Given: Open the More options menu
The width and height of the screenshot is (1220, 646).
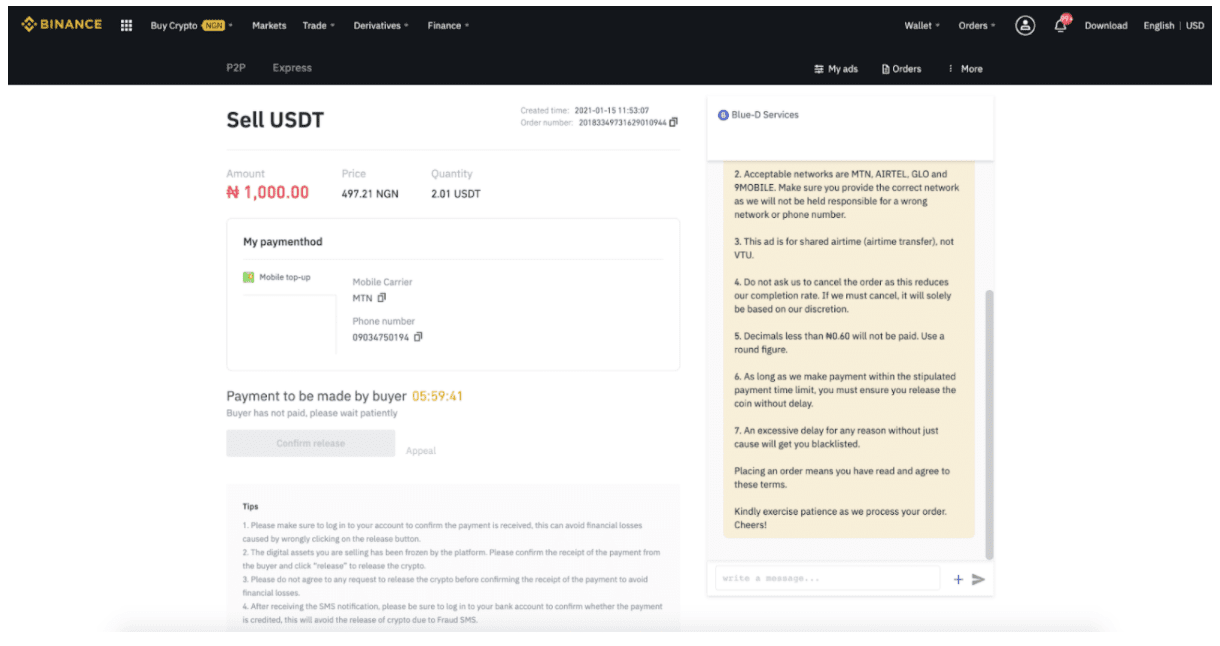Looking at the screenshot, I should (x=966, y=69).
